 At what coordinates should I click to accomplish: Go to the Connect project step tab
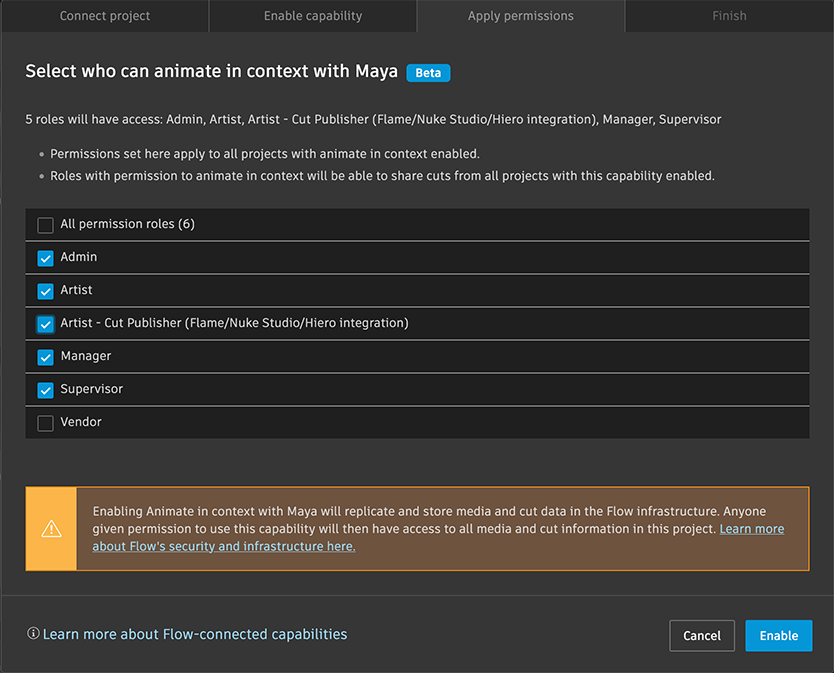coord(105,16)
